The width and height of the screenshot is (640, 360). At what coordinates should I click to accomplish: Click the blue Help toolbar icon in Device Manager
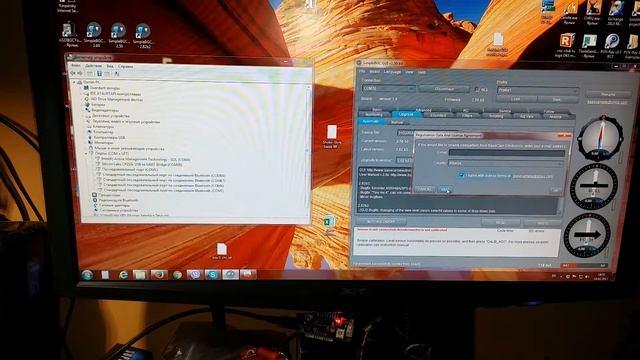[99, 73]
